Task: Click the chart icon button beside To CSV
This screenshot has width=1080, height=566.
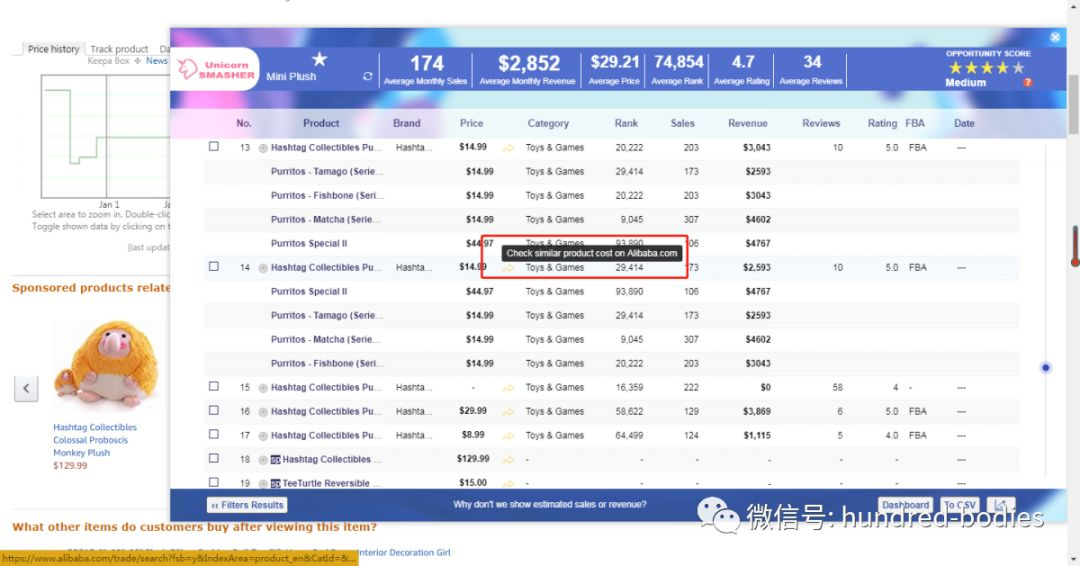Action: (x=1001, y=505)
